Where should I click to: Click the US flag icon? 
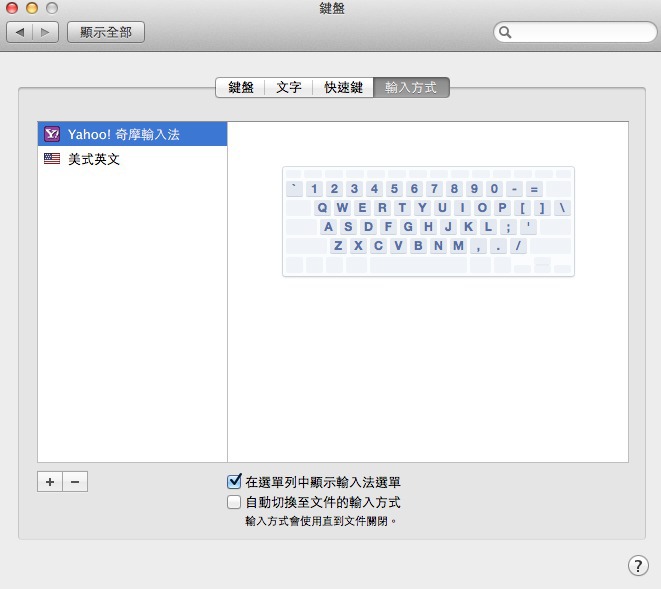(x=52, y=159)
